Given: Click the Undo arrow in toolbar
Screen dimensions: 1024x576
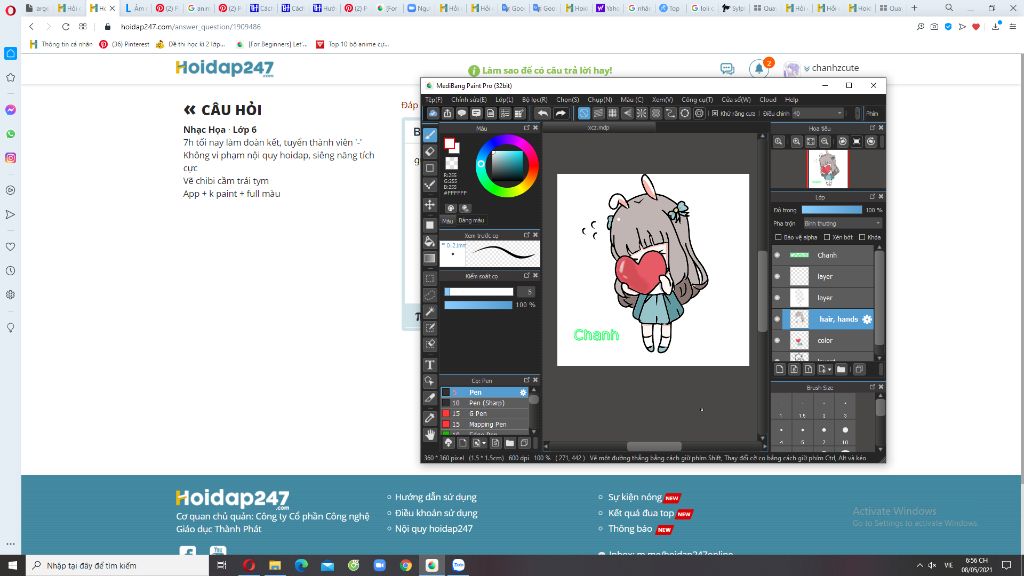Looking at the screenshot, I should (x=543, y=113).
